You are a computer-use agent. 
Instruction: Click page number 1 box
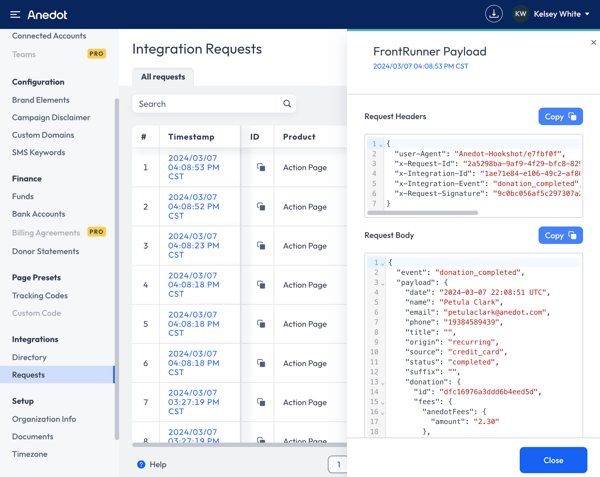point(338,464)
